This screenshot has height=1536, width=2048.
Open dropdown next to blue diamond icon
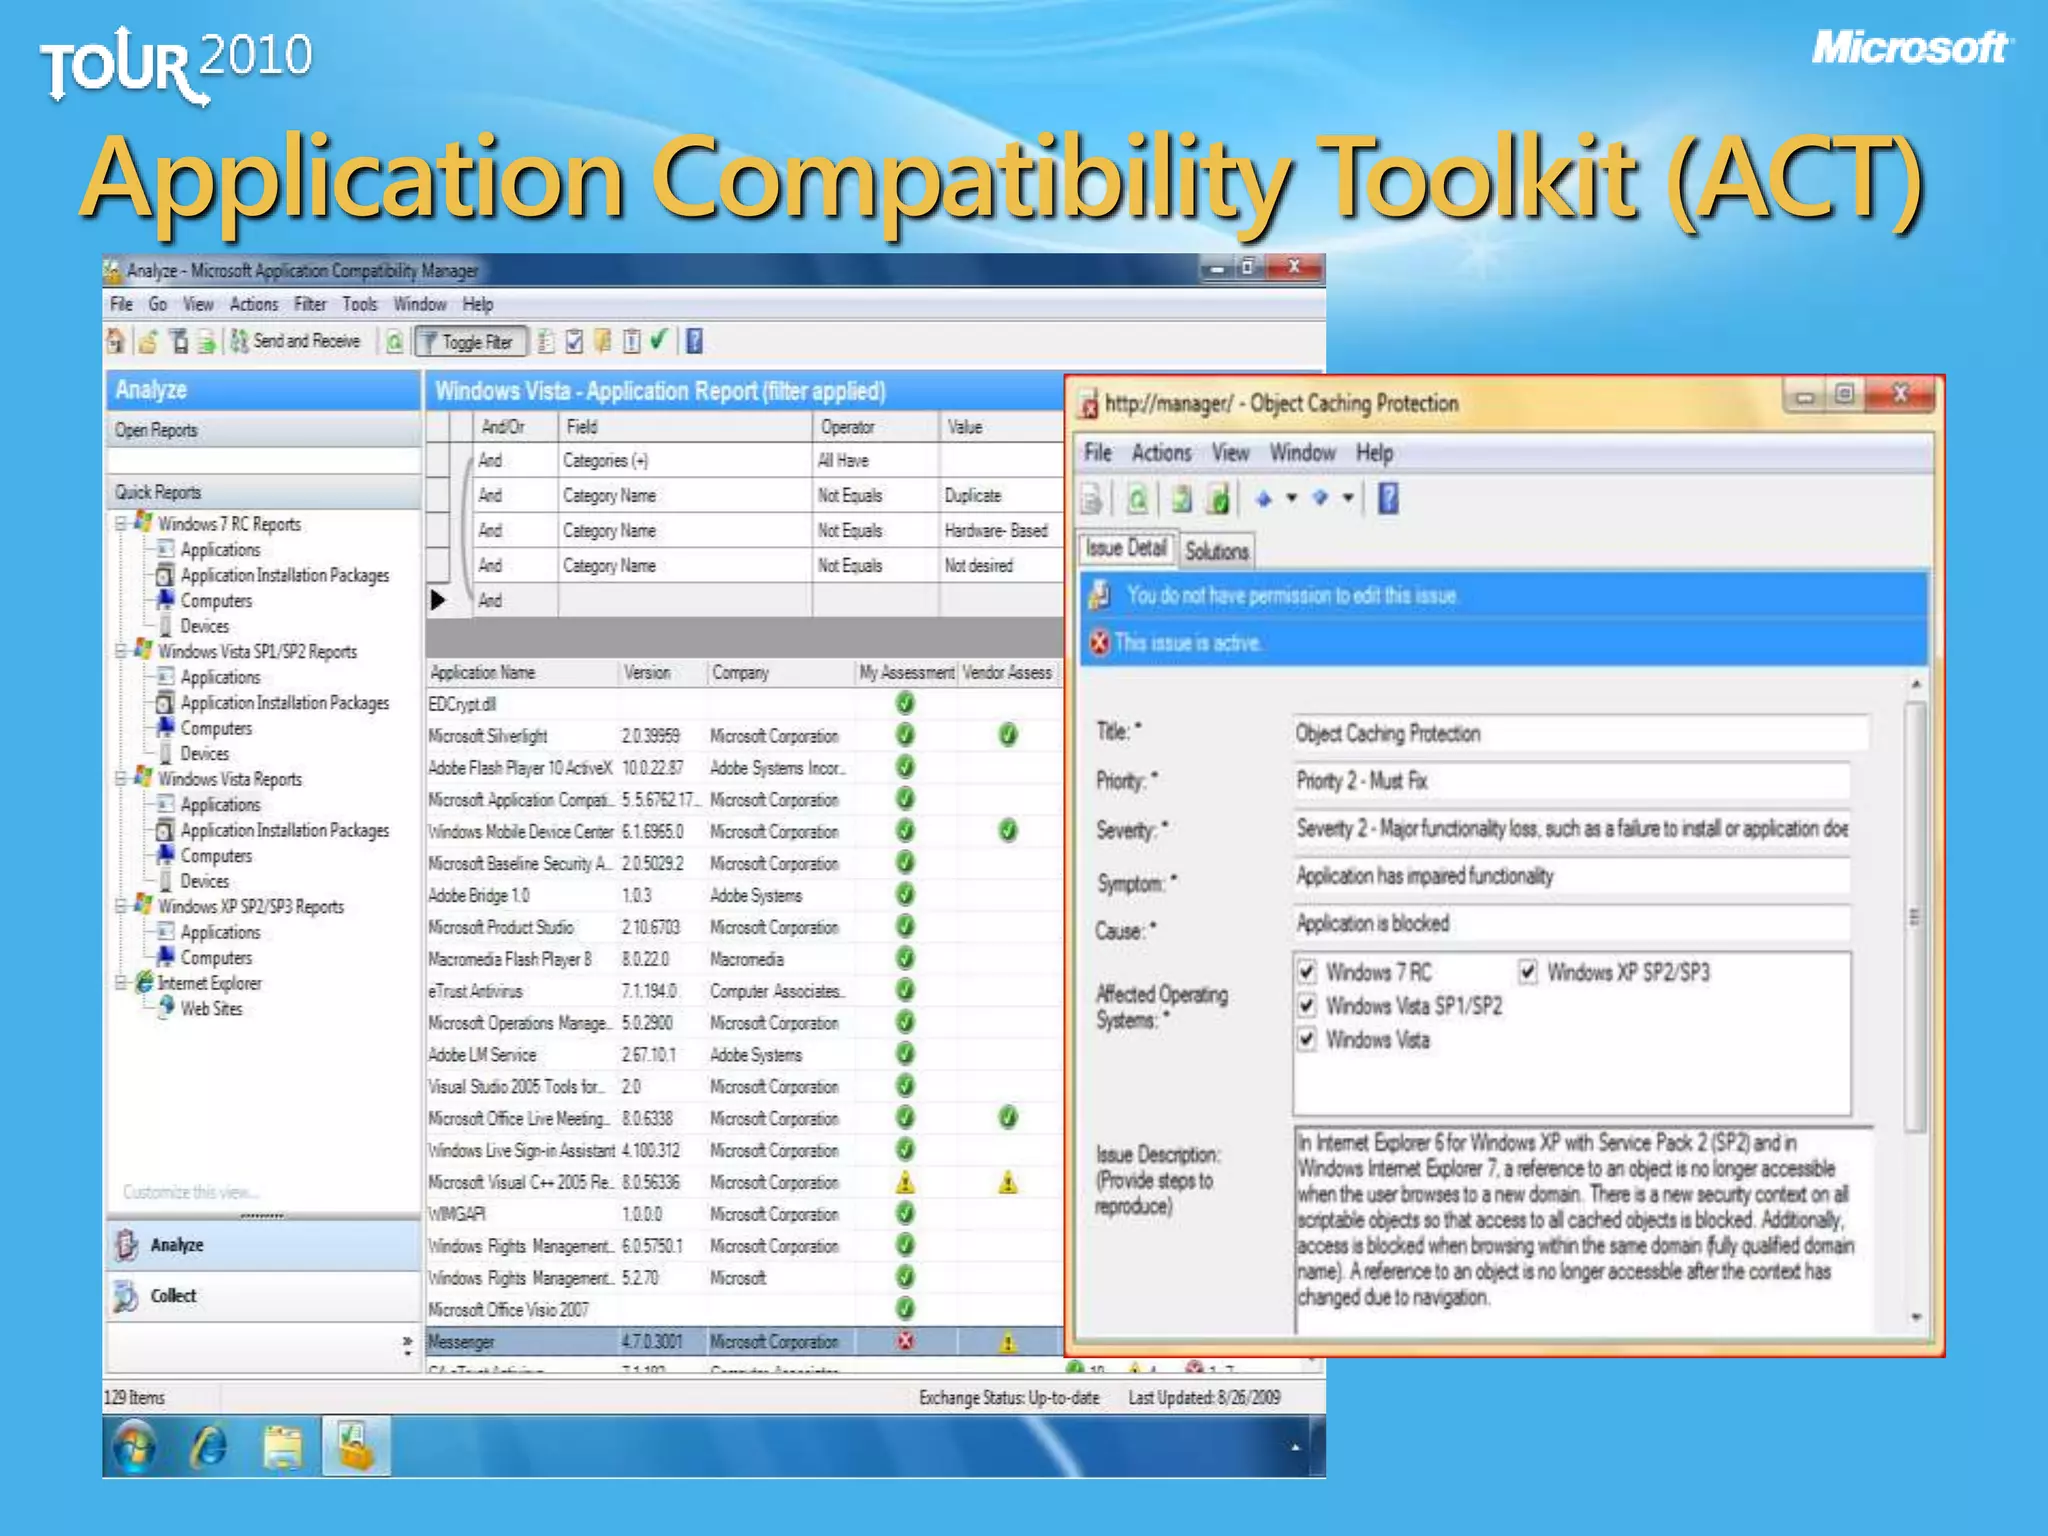tap(1348, 498)
